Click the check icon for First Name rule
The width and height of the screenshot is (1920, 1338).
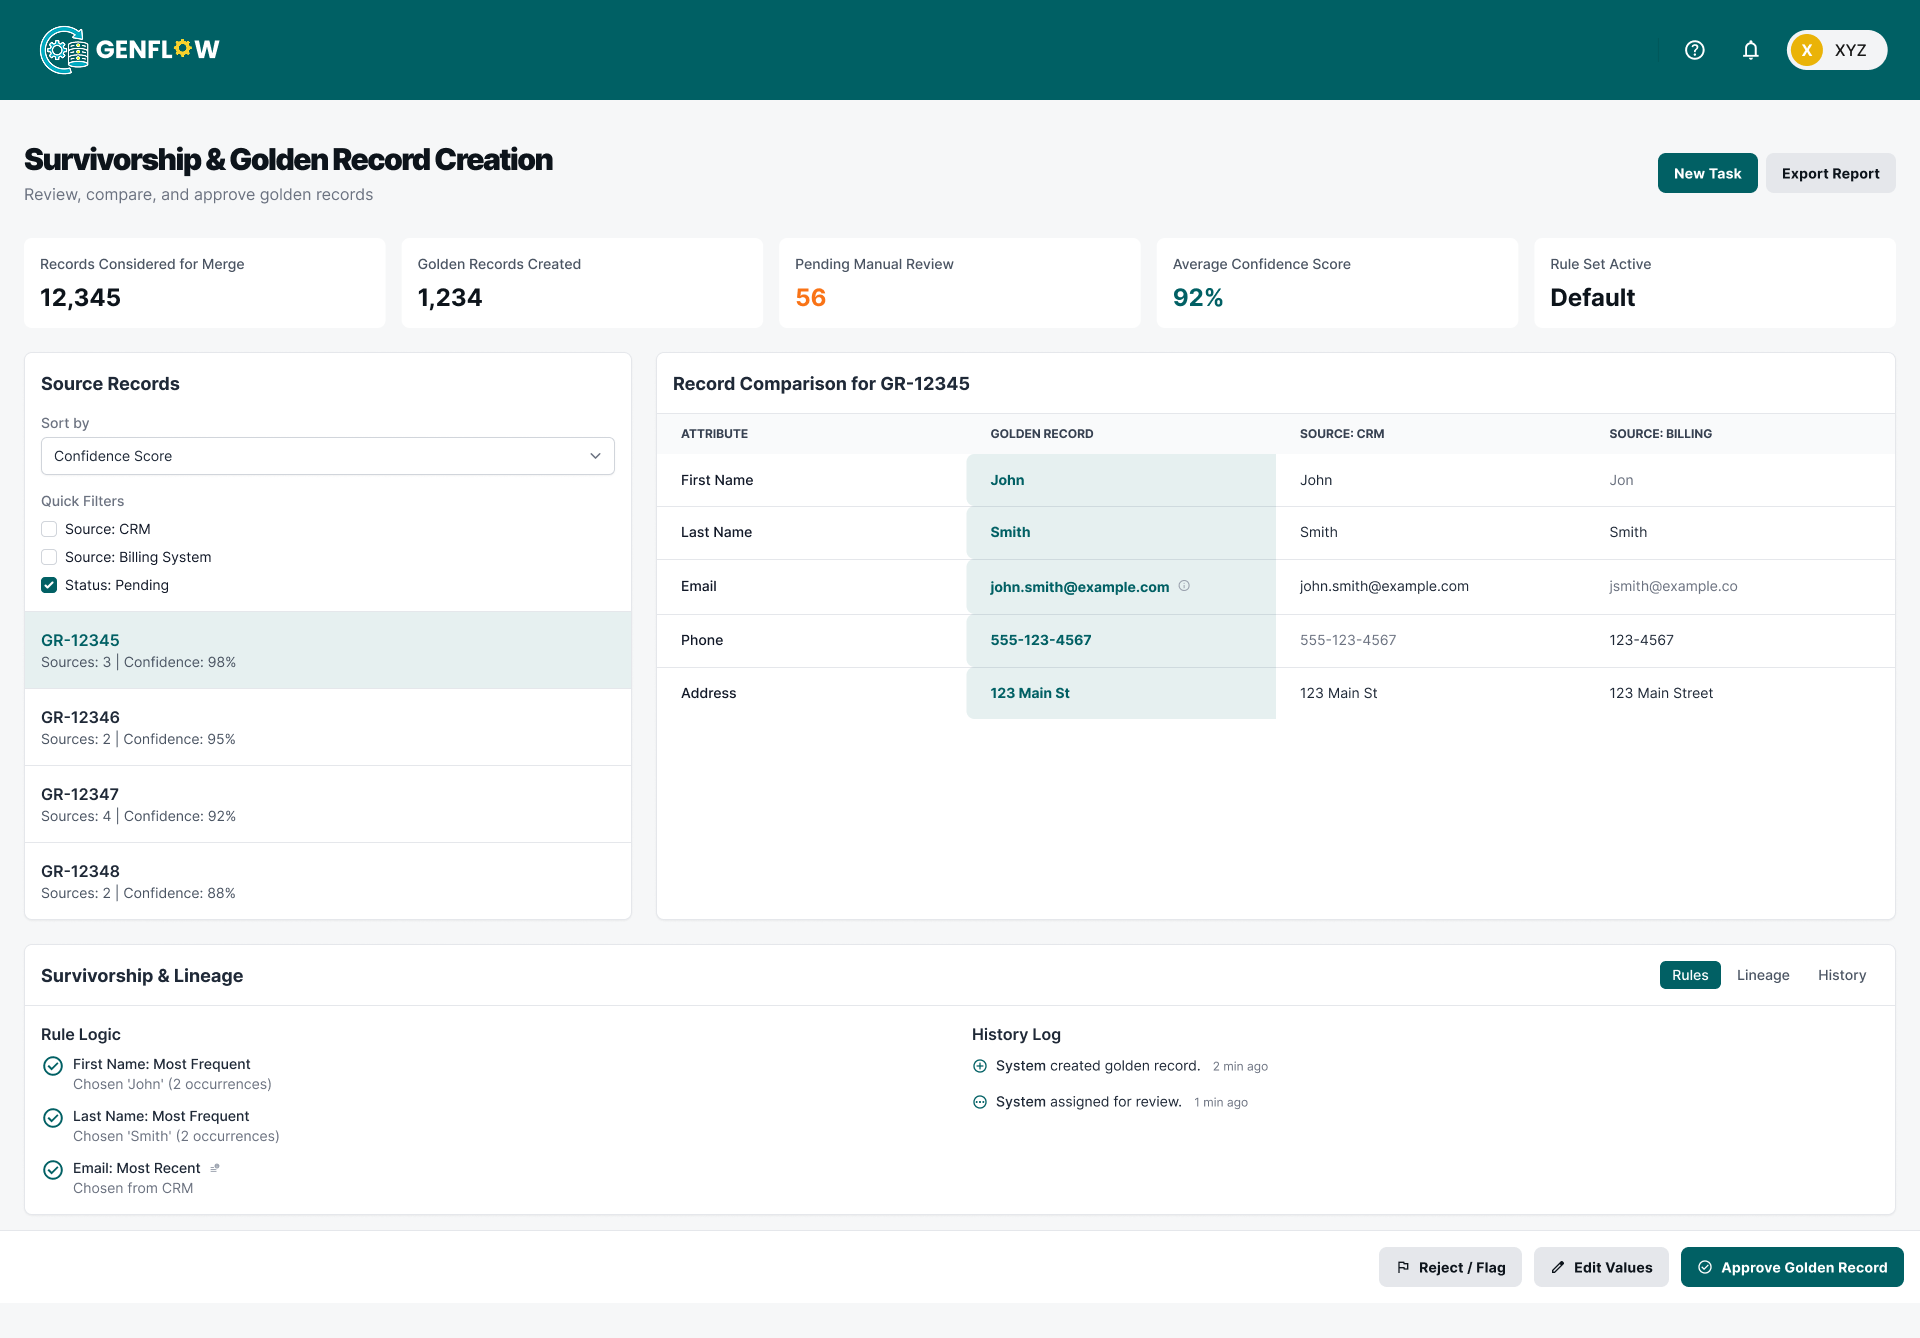point(53,1066)
